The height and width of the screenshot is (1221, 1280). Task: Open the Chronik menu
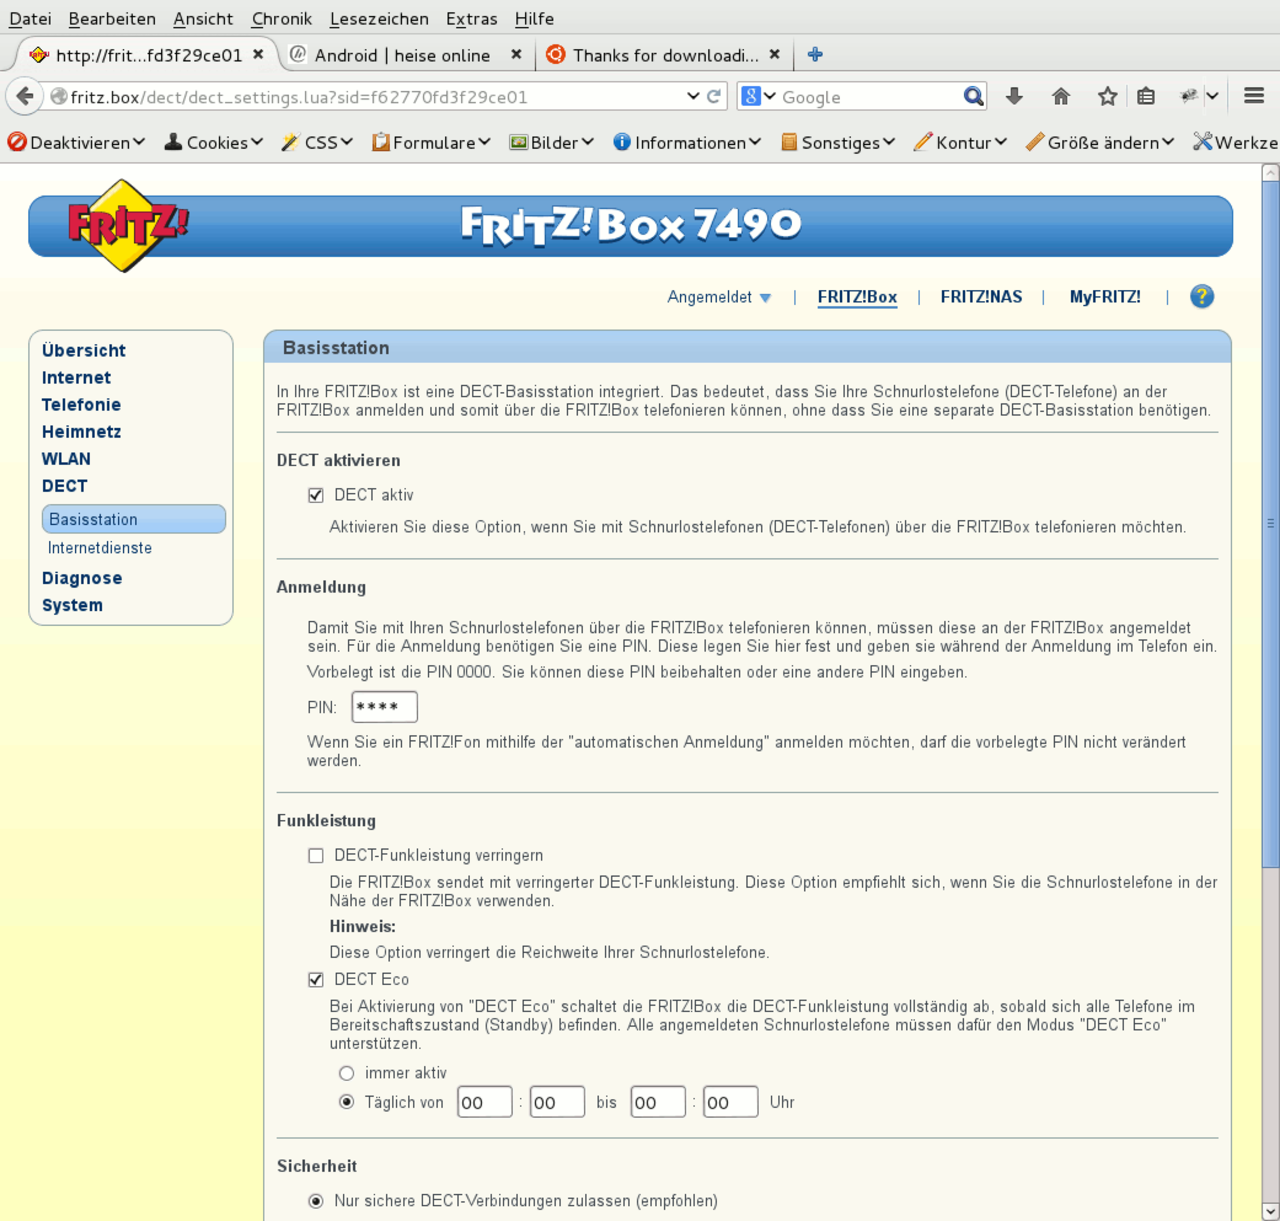click(x=282, y=18)
